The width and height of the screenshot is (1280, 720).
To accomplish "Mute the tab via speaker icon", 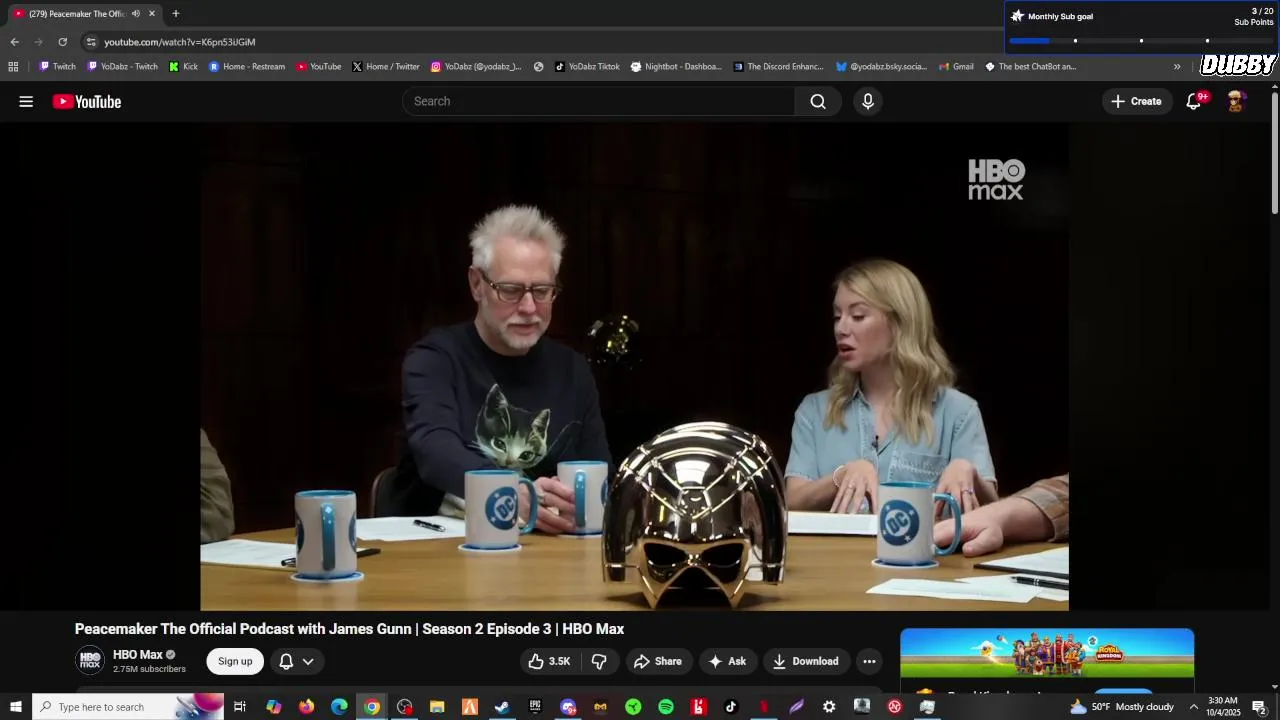I will (x=136, y=13).
